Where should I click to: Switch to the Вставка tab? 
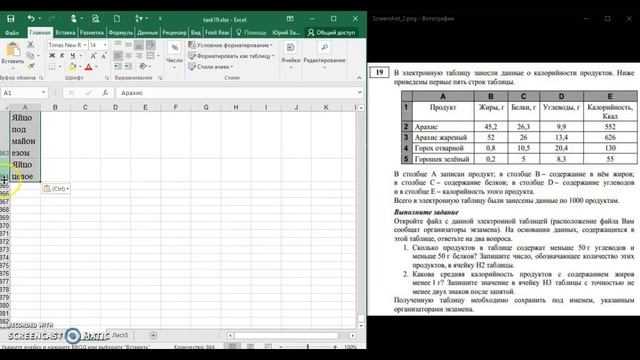click(65, 32)
